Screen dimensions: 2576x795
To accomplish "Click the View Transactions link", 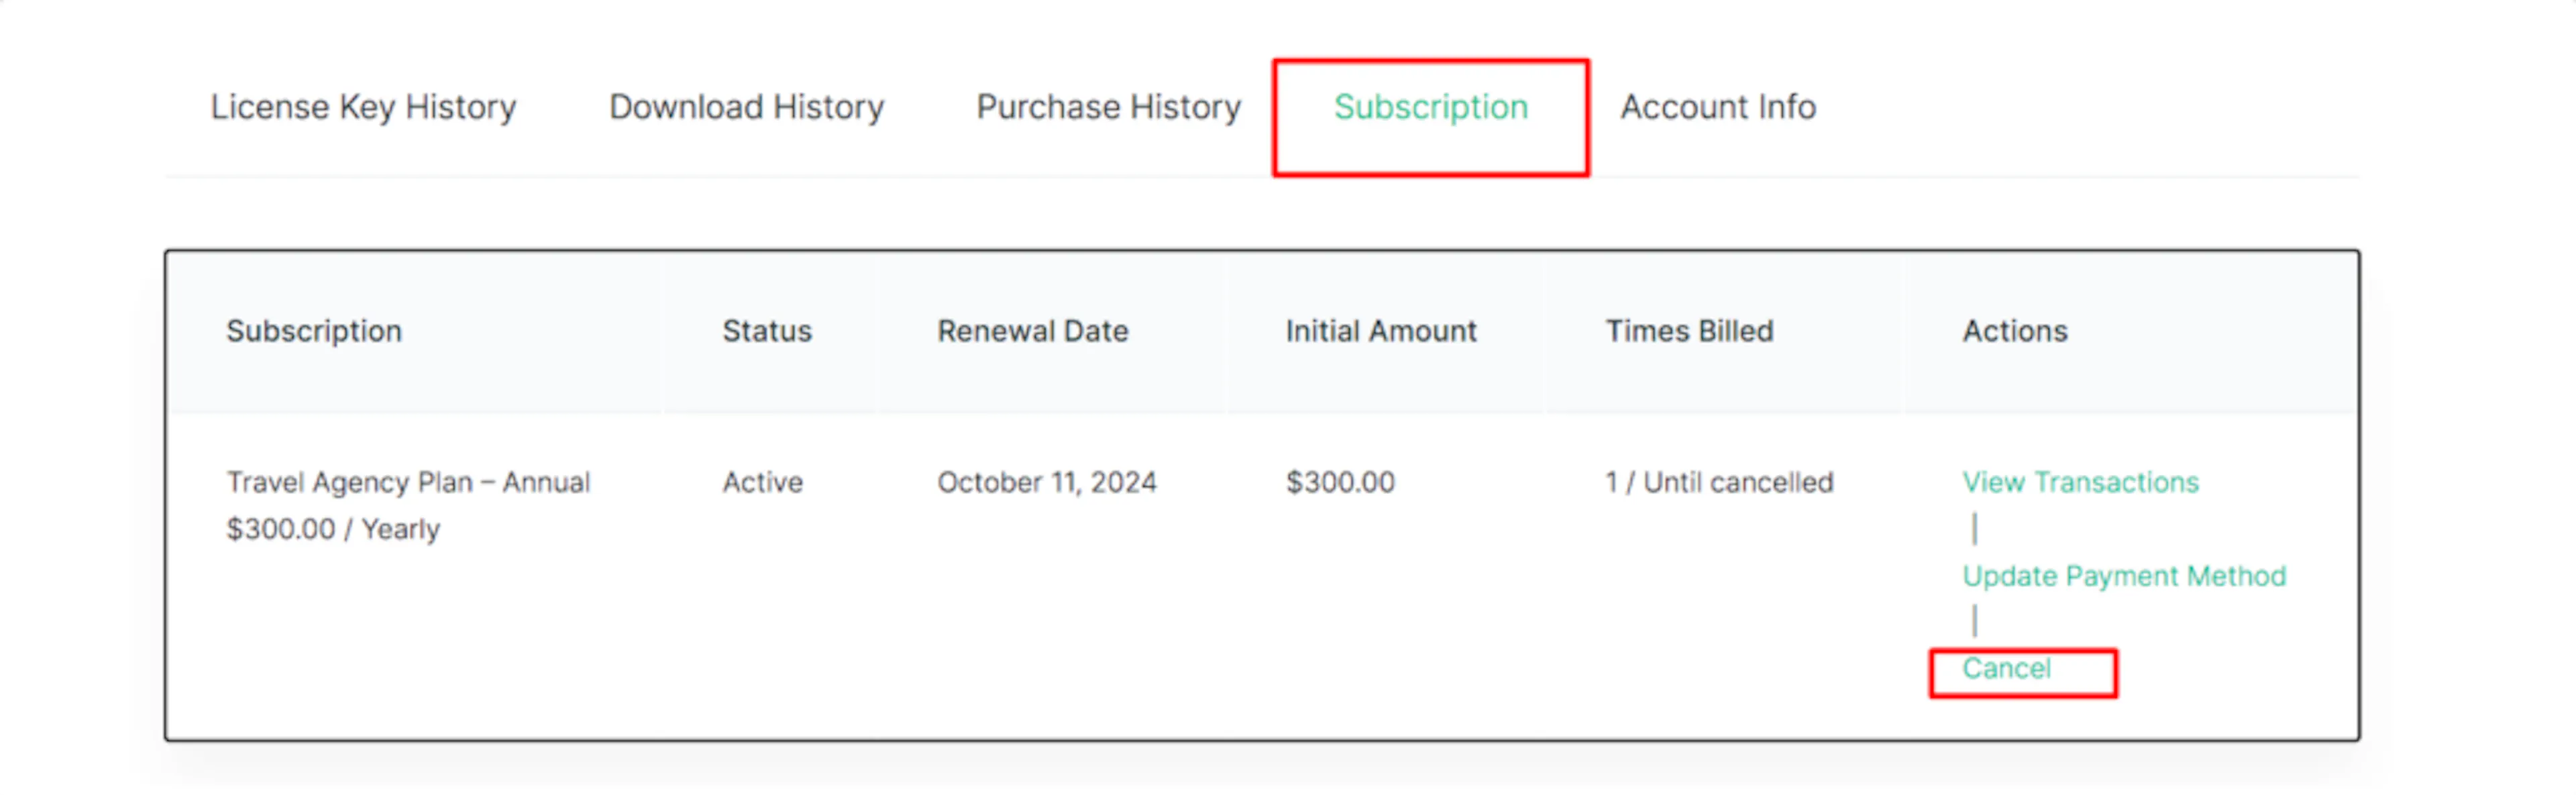I will [x=2080, y=482].
